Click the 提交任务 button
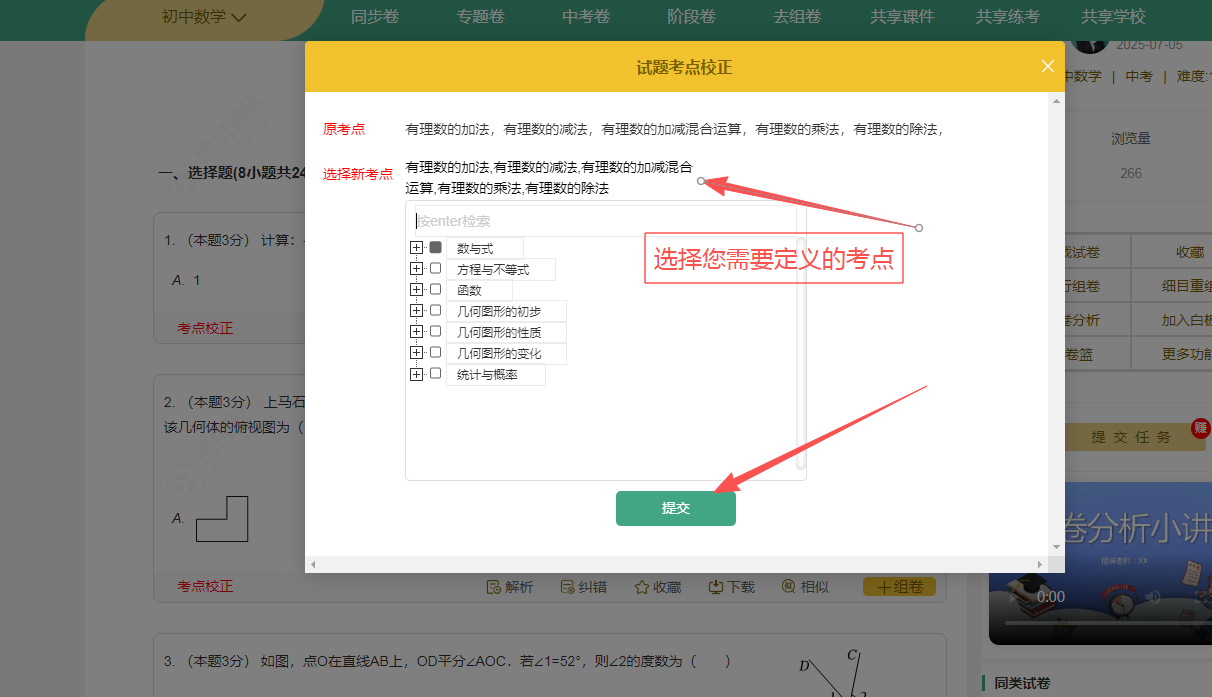Viewport: 1212px width, 697px height. pos(1130,437)
